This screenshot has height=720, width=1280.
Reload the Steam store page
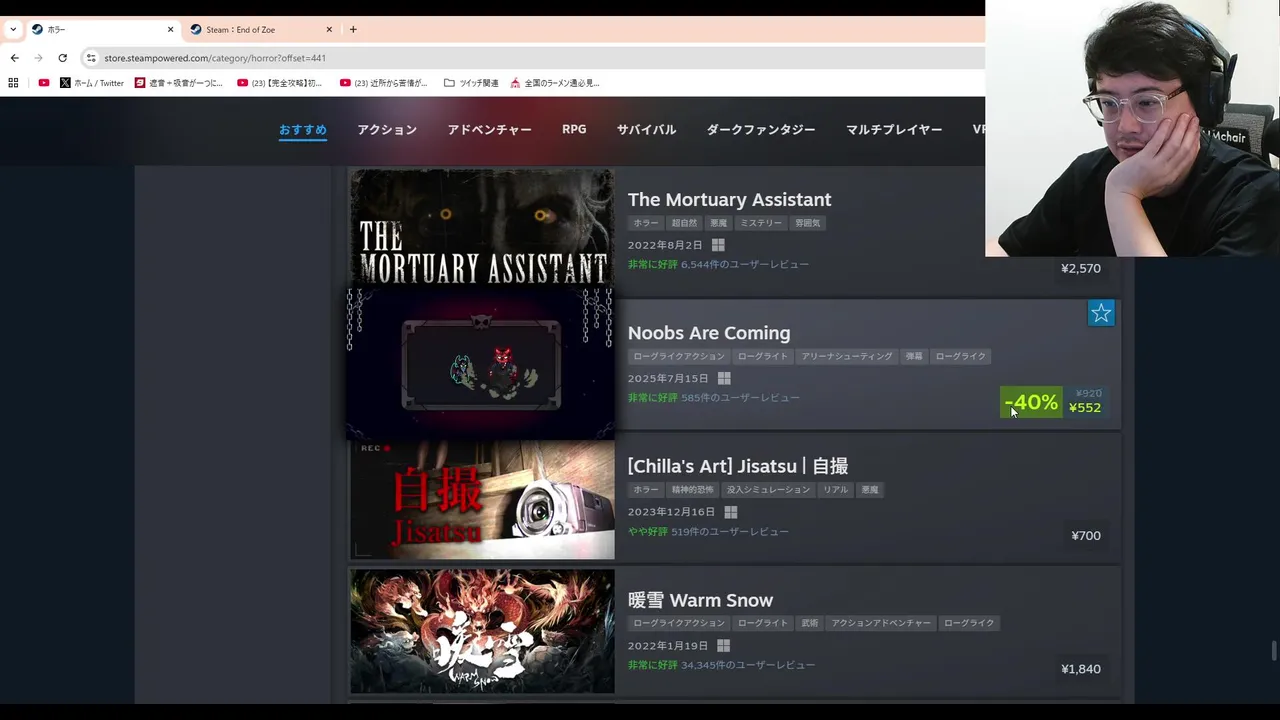[x=62, y=58]
